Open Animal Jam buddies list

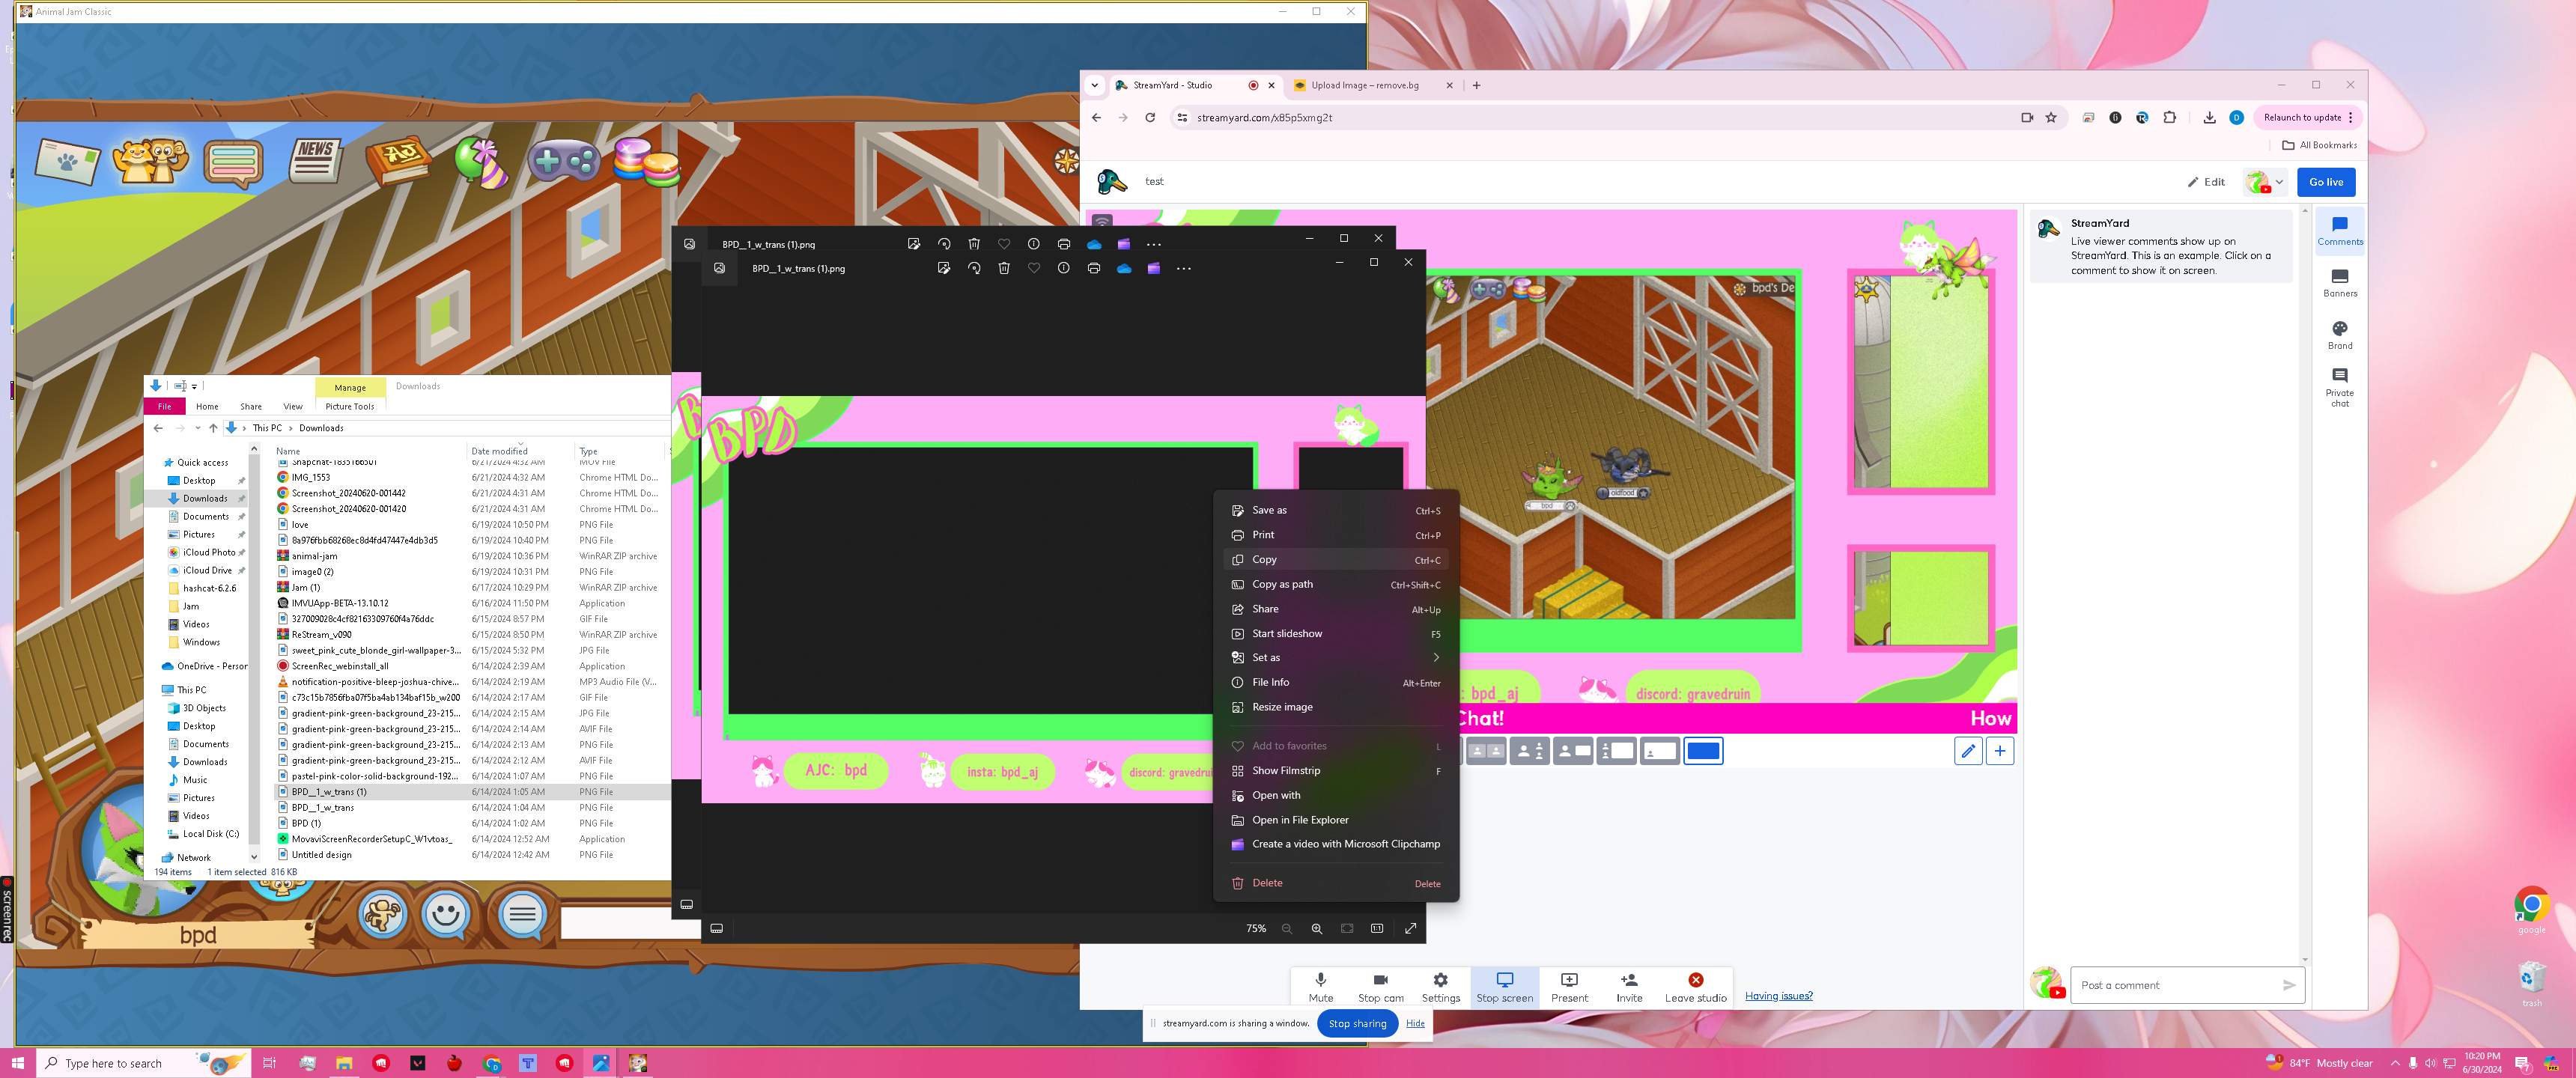tap(150, 160)
